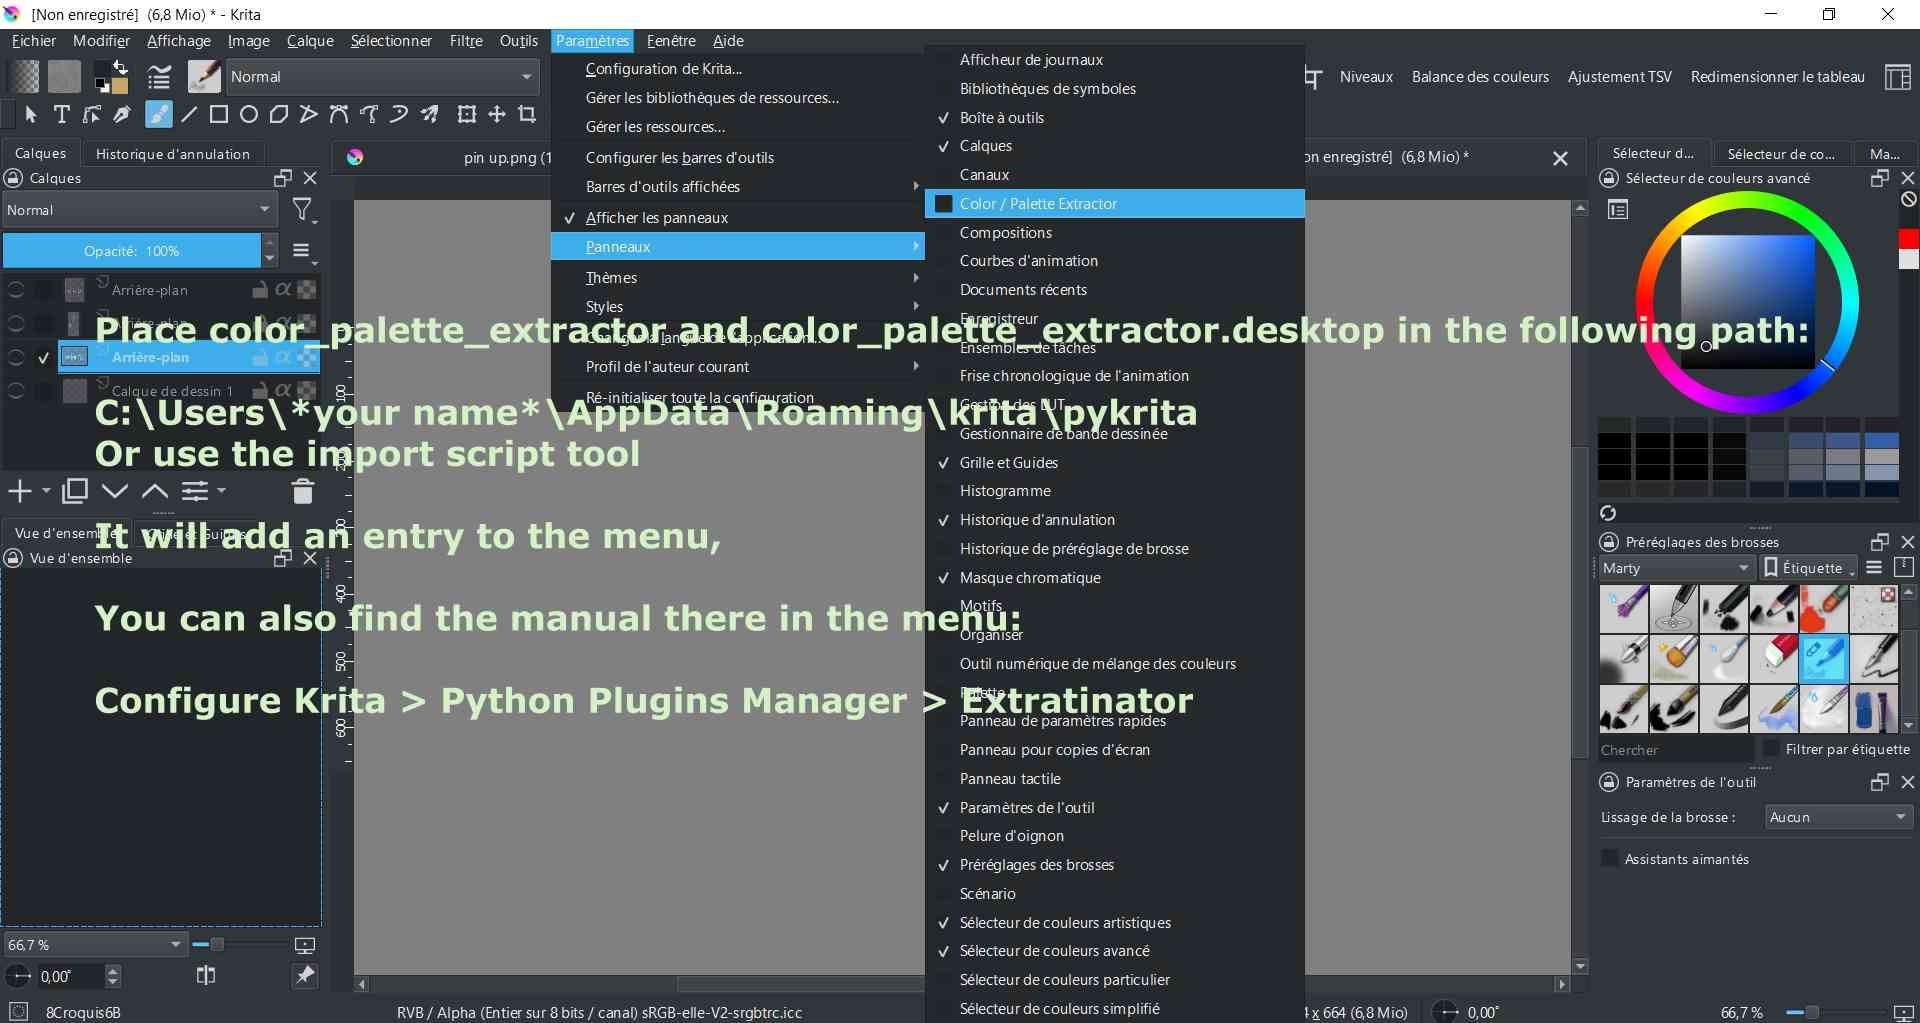Select the Shape Select arrow tool
The width and height of the screenshot is (1920, 1023).
tap(30, 114)
